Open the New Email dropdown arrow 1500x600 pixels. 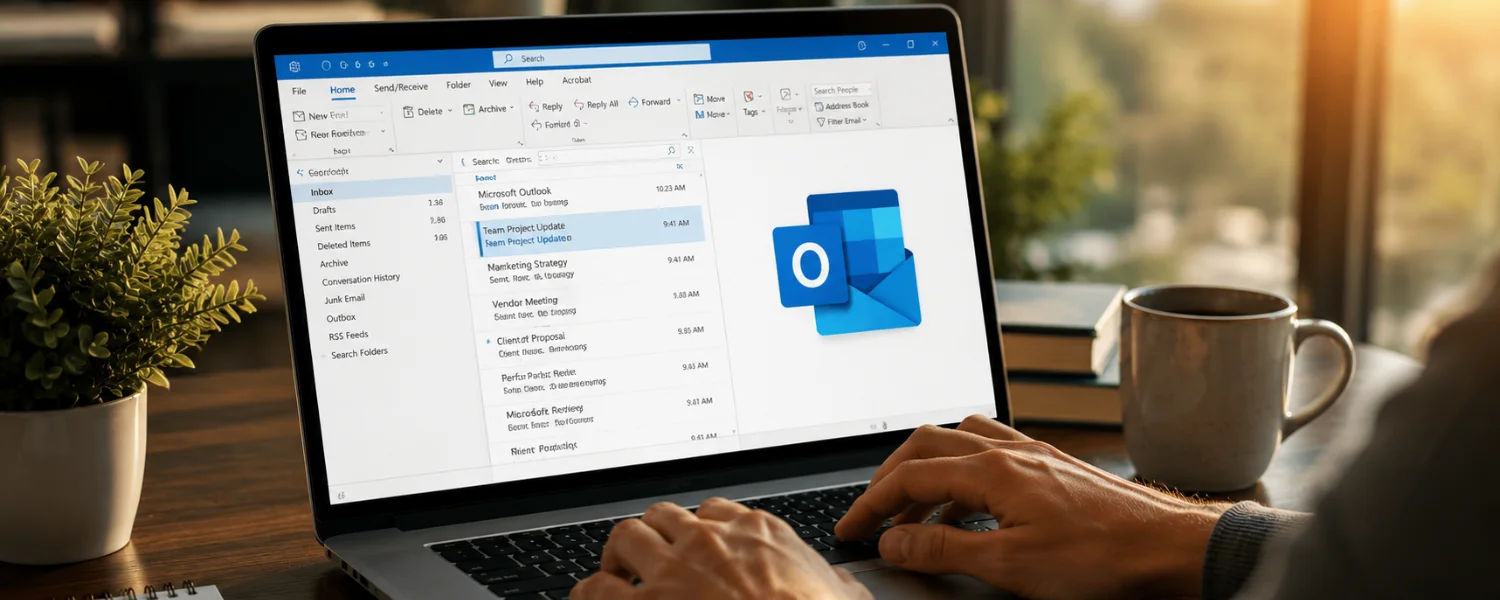click(x=381, y=114)
